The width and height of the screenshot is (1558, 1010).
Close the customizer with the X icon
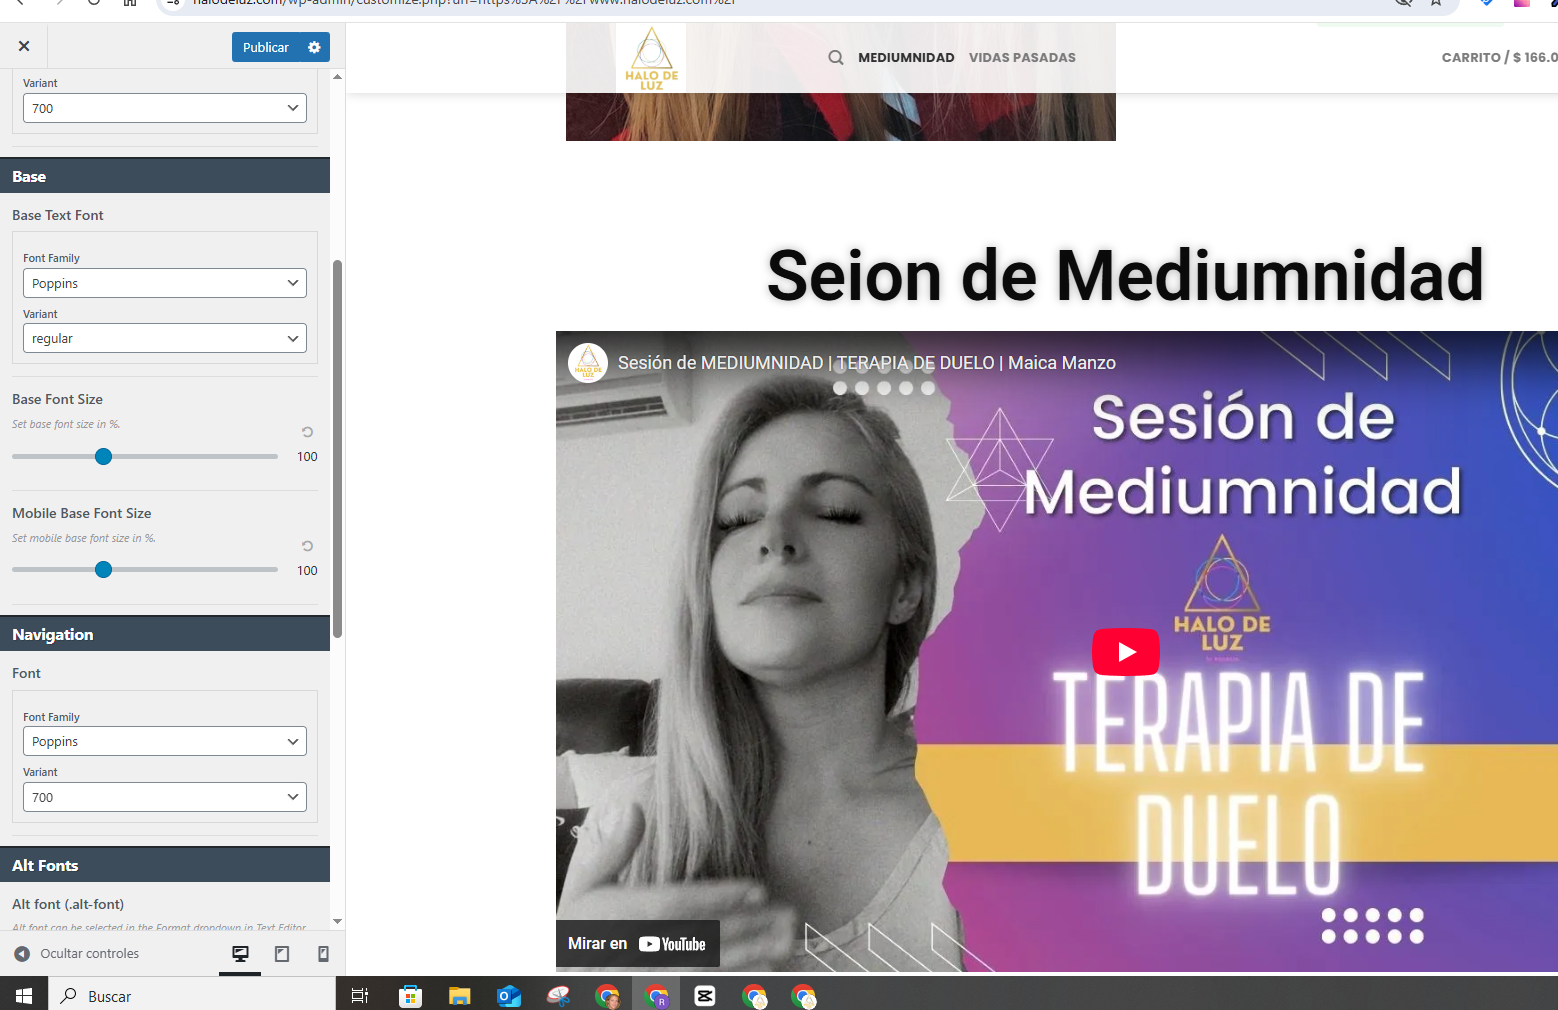(x=24, y=46)
